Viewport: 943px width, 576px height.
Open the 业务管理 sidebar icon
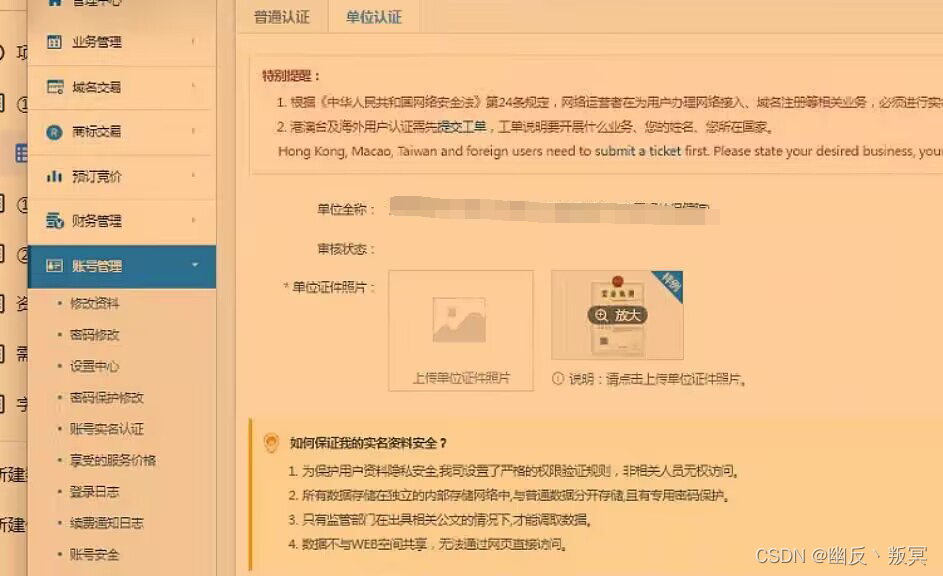click(54, 41)
